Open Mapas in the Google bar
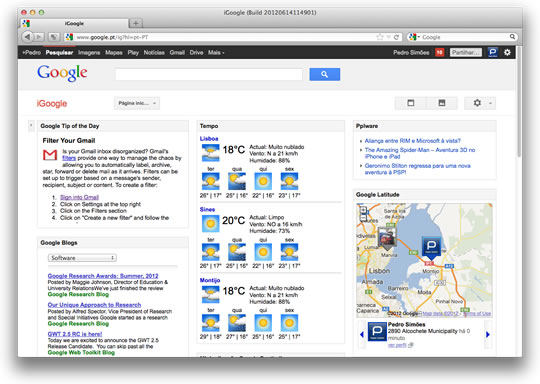Screen dimensions: 540x384 (x=114, y=52)
